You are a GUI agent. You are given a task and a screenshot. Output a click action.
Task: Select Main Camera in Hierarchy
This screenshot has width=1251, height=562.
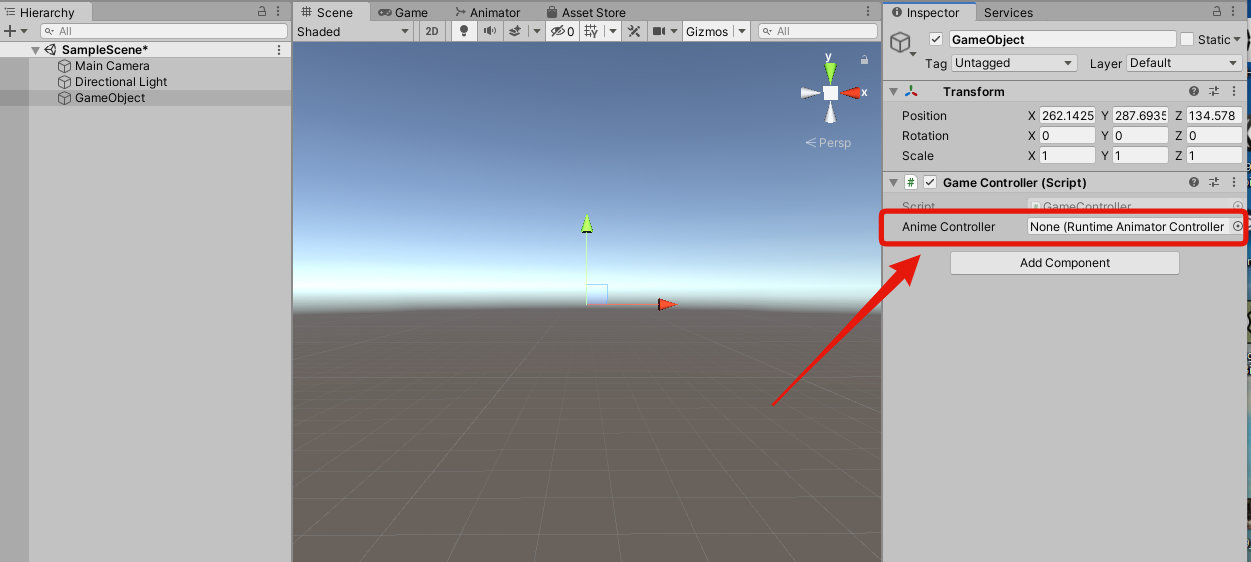112,66
